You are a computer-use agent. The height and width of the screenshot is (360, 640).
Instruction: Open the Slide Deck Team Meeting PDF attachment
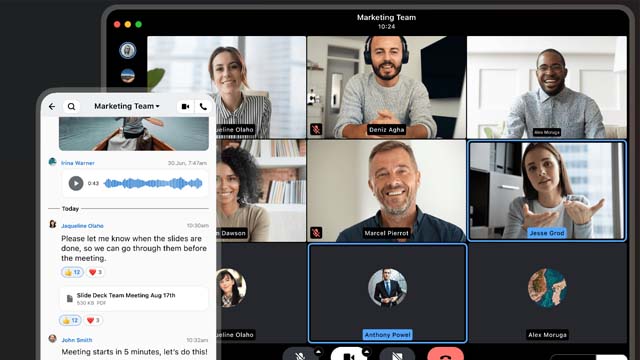pos(134,299)
